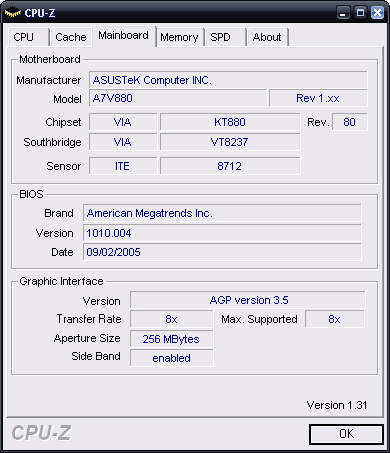Minimize the CPU-Z window

343,13
